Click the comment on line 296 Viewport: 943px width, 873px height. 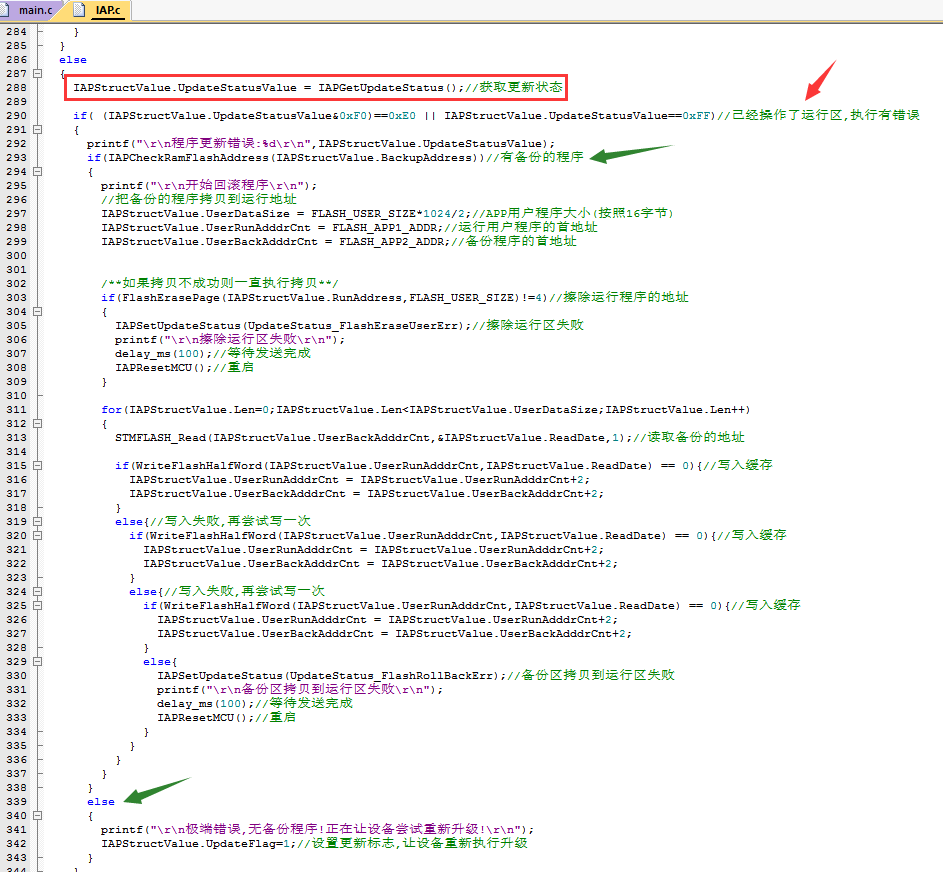(x=198, y=200)
